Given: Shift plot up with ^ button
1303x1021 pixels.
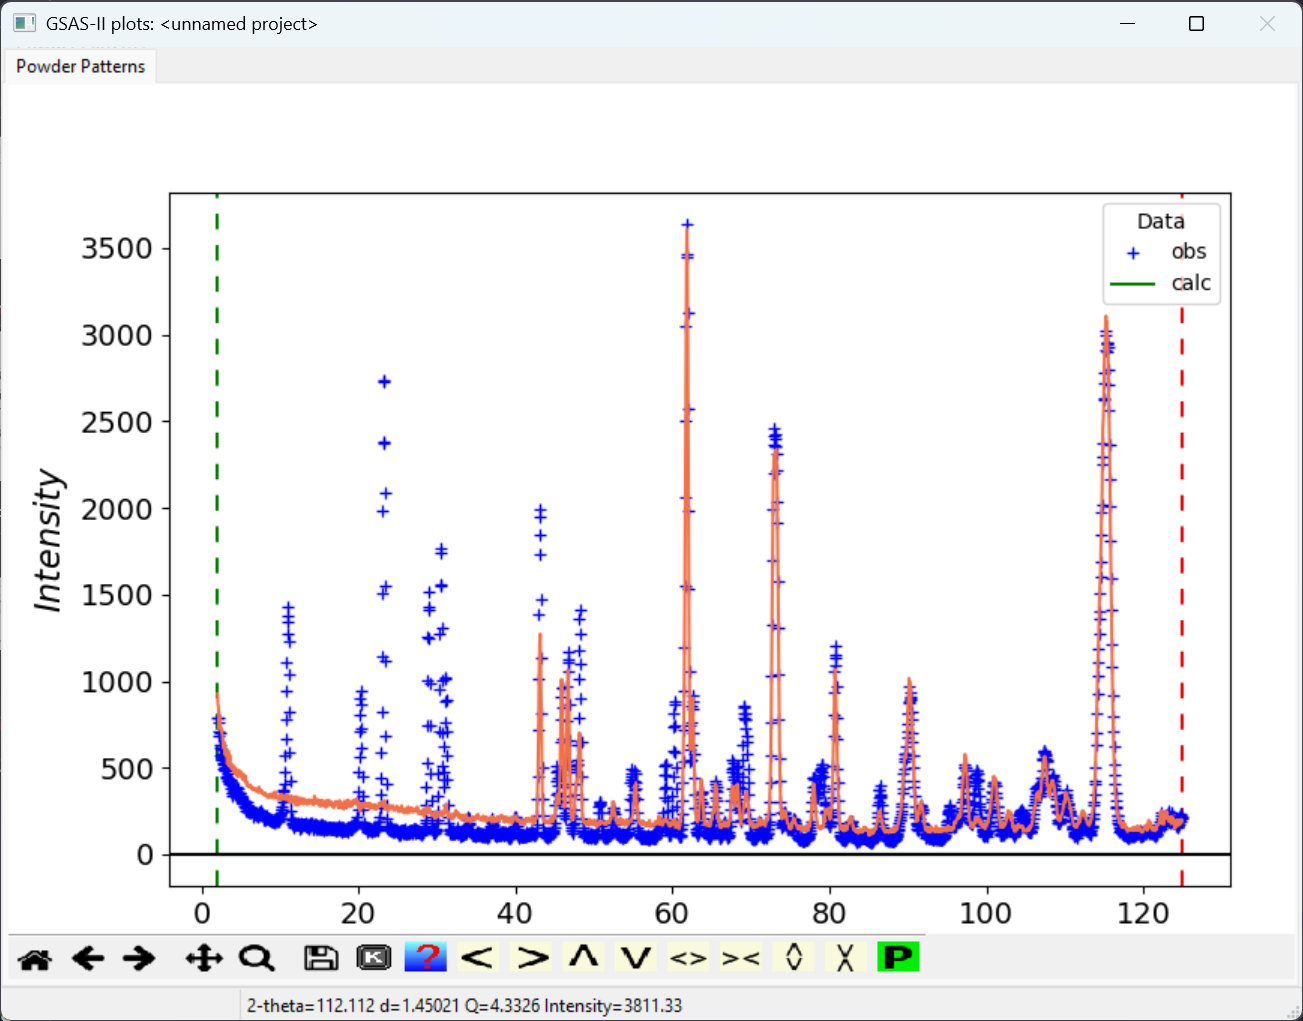Looking at the screenshot, I should point(584,957).
